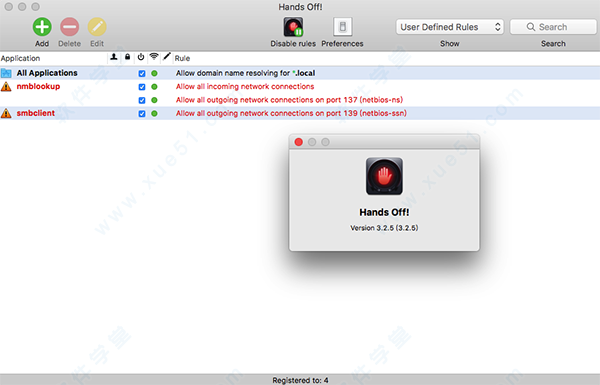Click Hands Off! app icon in About window

pyautogui.click(x=384, y=176)
